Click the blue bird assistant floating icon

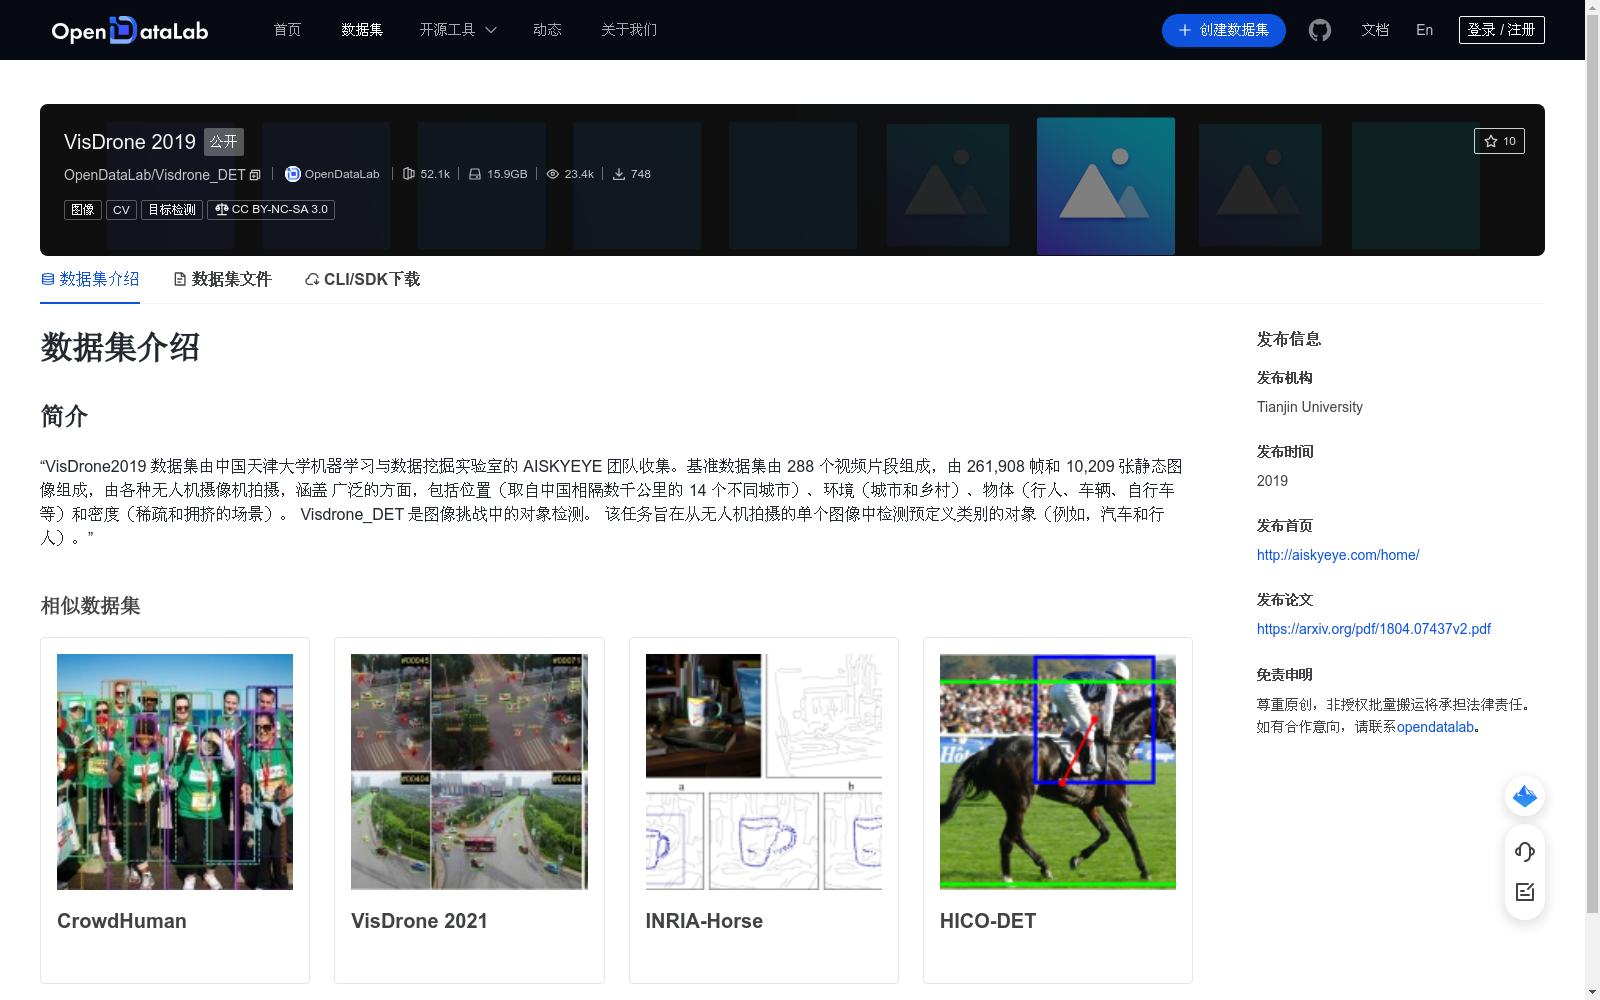coord(1525,796)
